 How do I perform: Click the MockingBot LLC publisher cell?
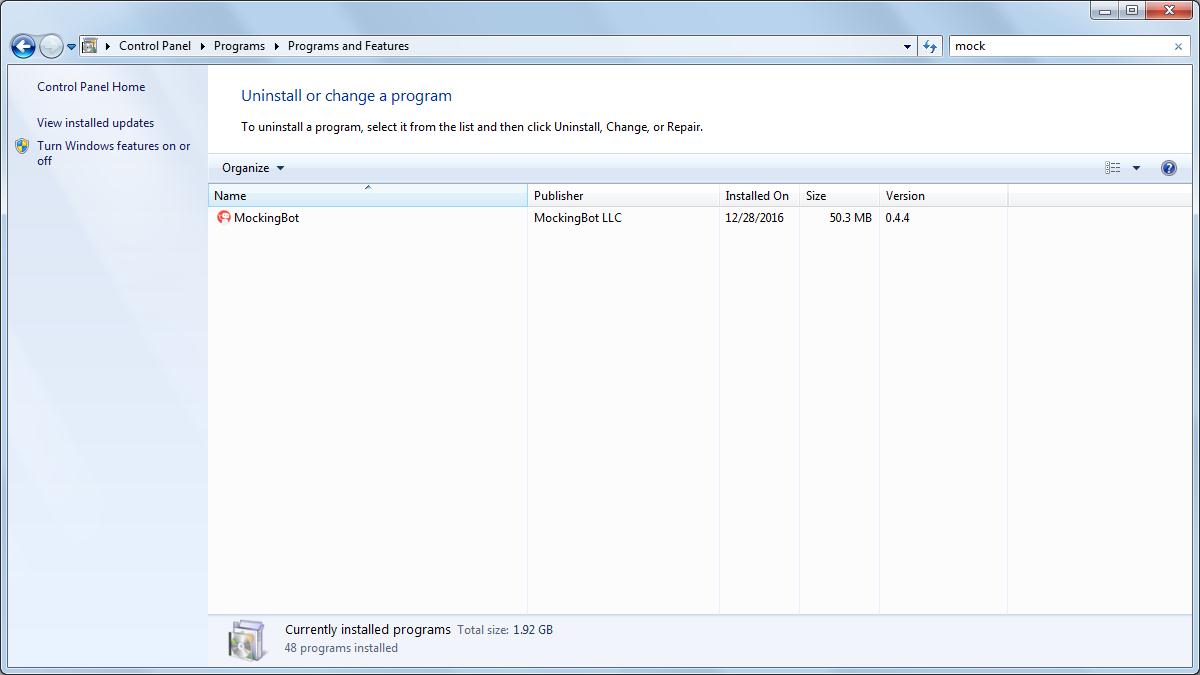(577, 217)
